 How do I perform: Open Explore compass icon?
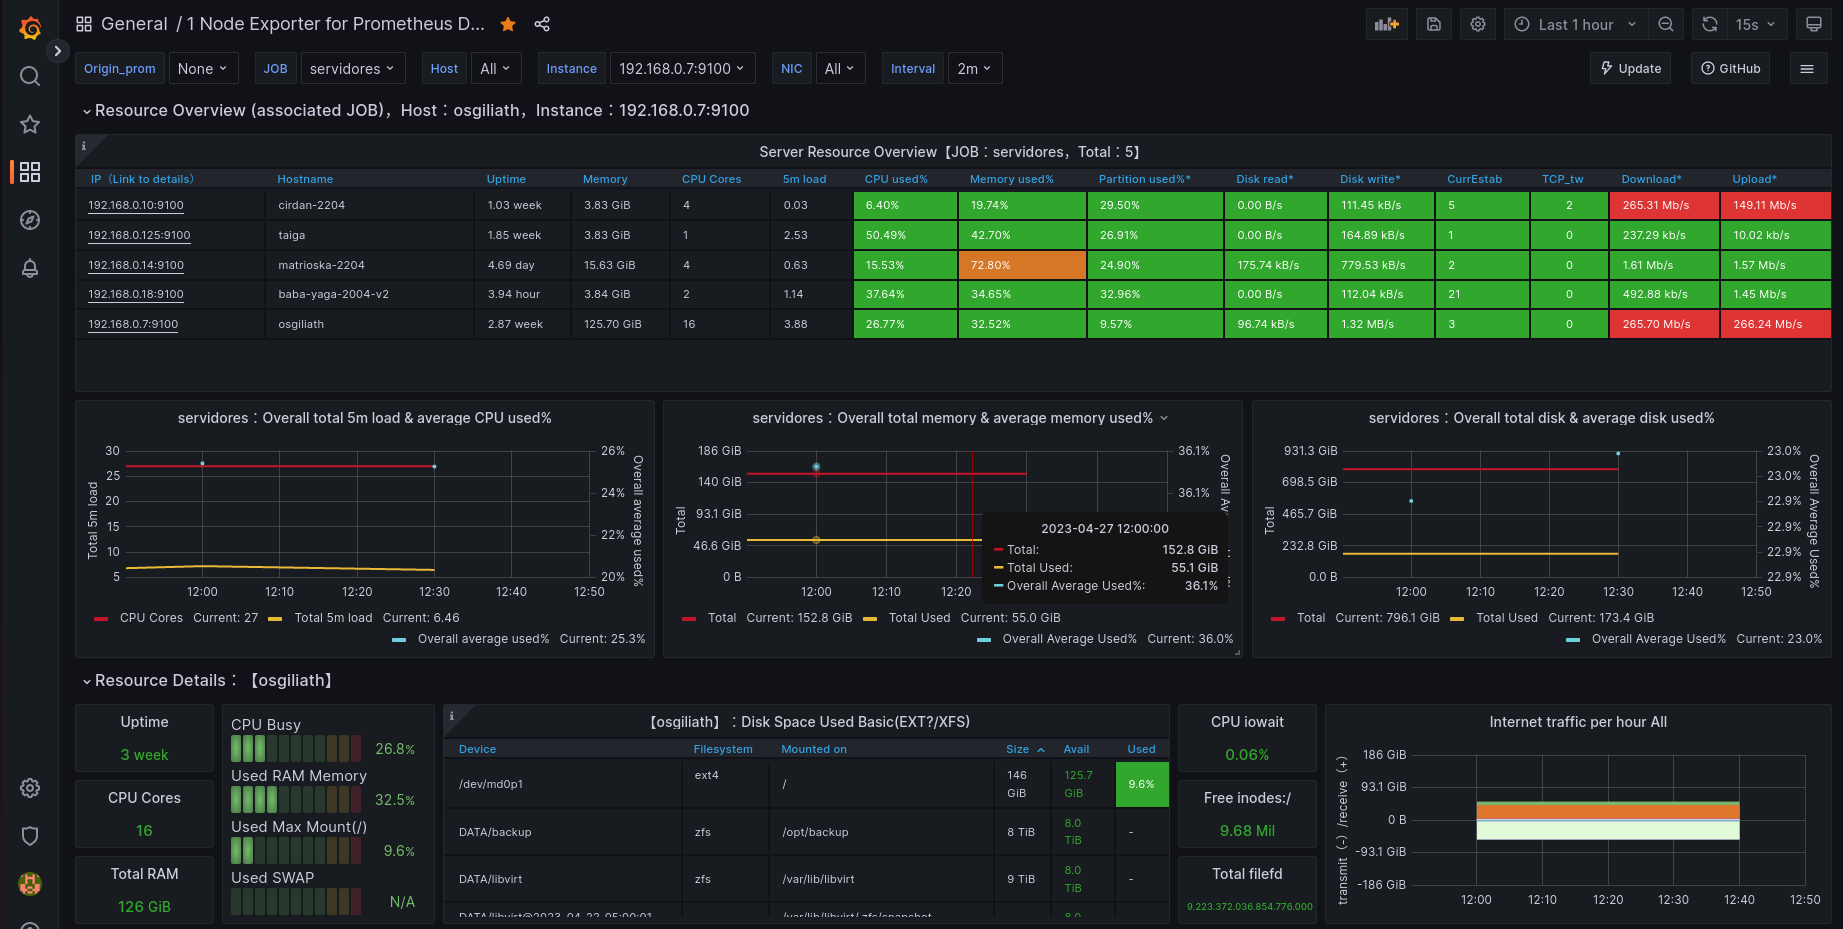30,220
